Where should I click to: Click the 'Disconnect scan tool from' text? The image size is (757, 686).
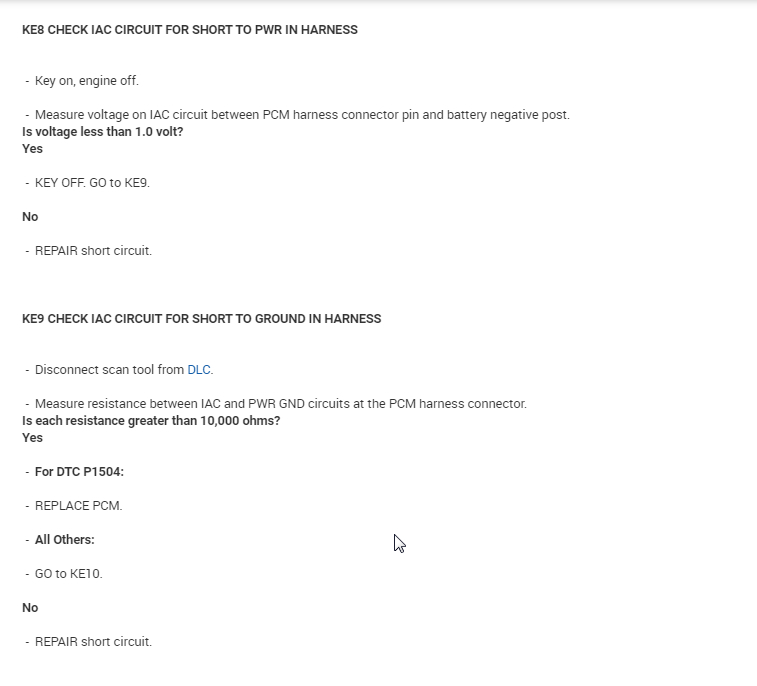click(x=110, y=370)
